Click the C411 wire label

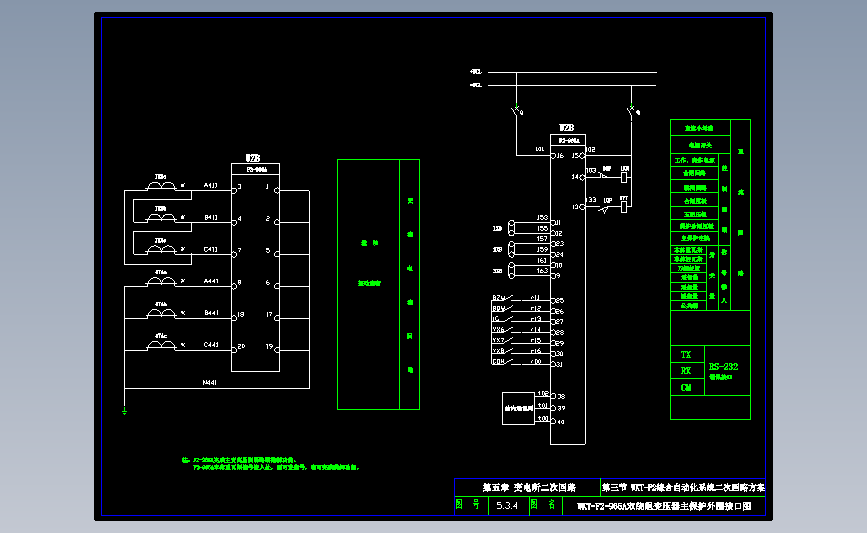click(211, 249)
